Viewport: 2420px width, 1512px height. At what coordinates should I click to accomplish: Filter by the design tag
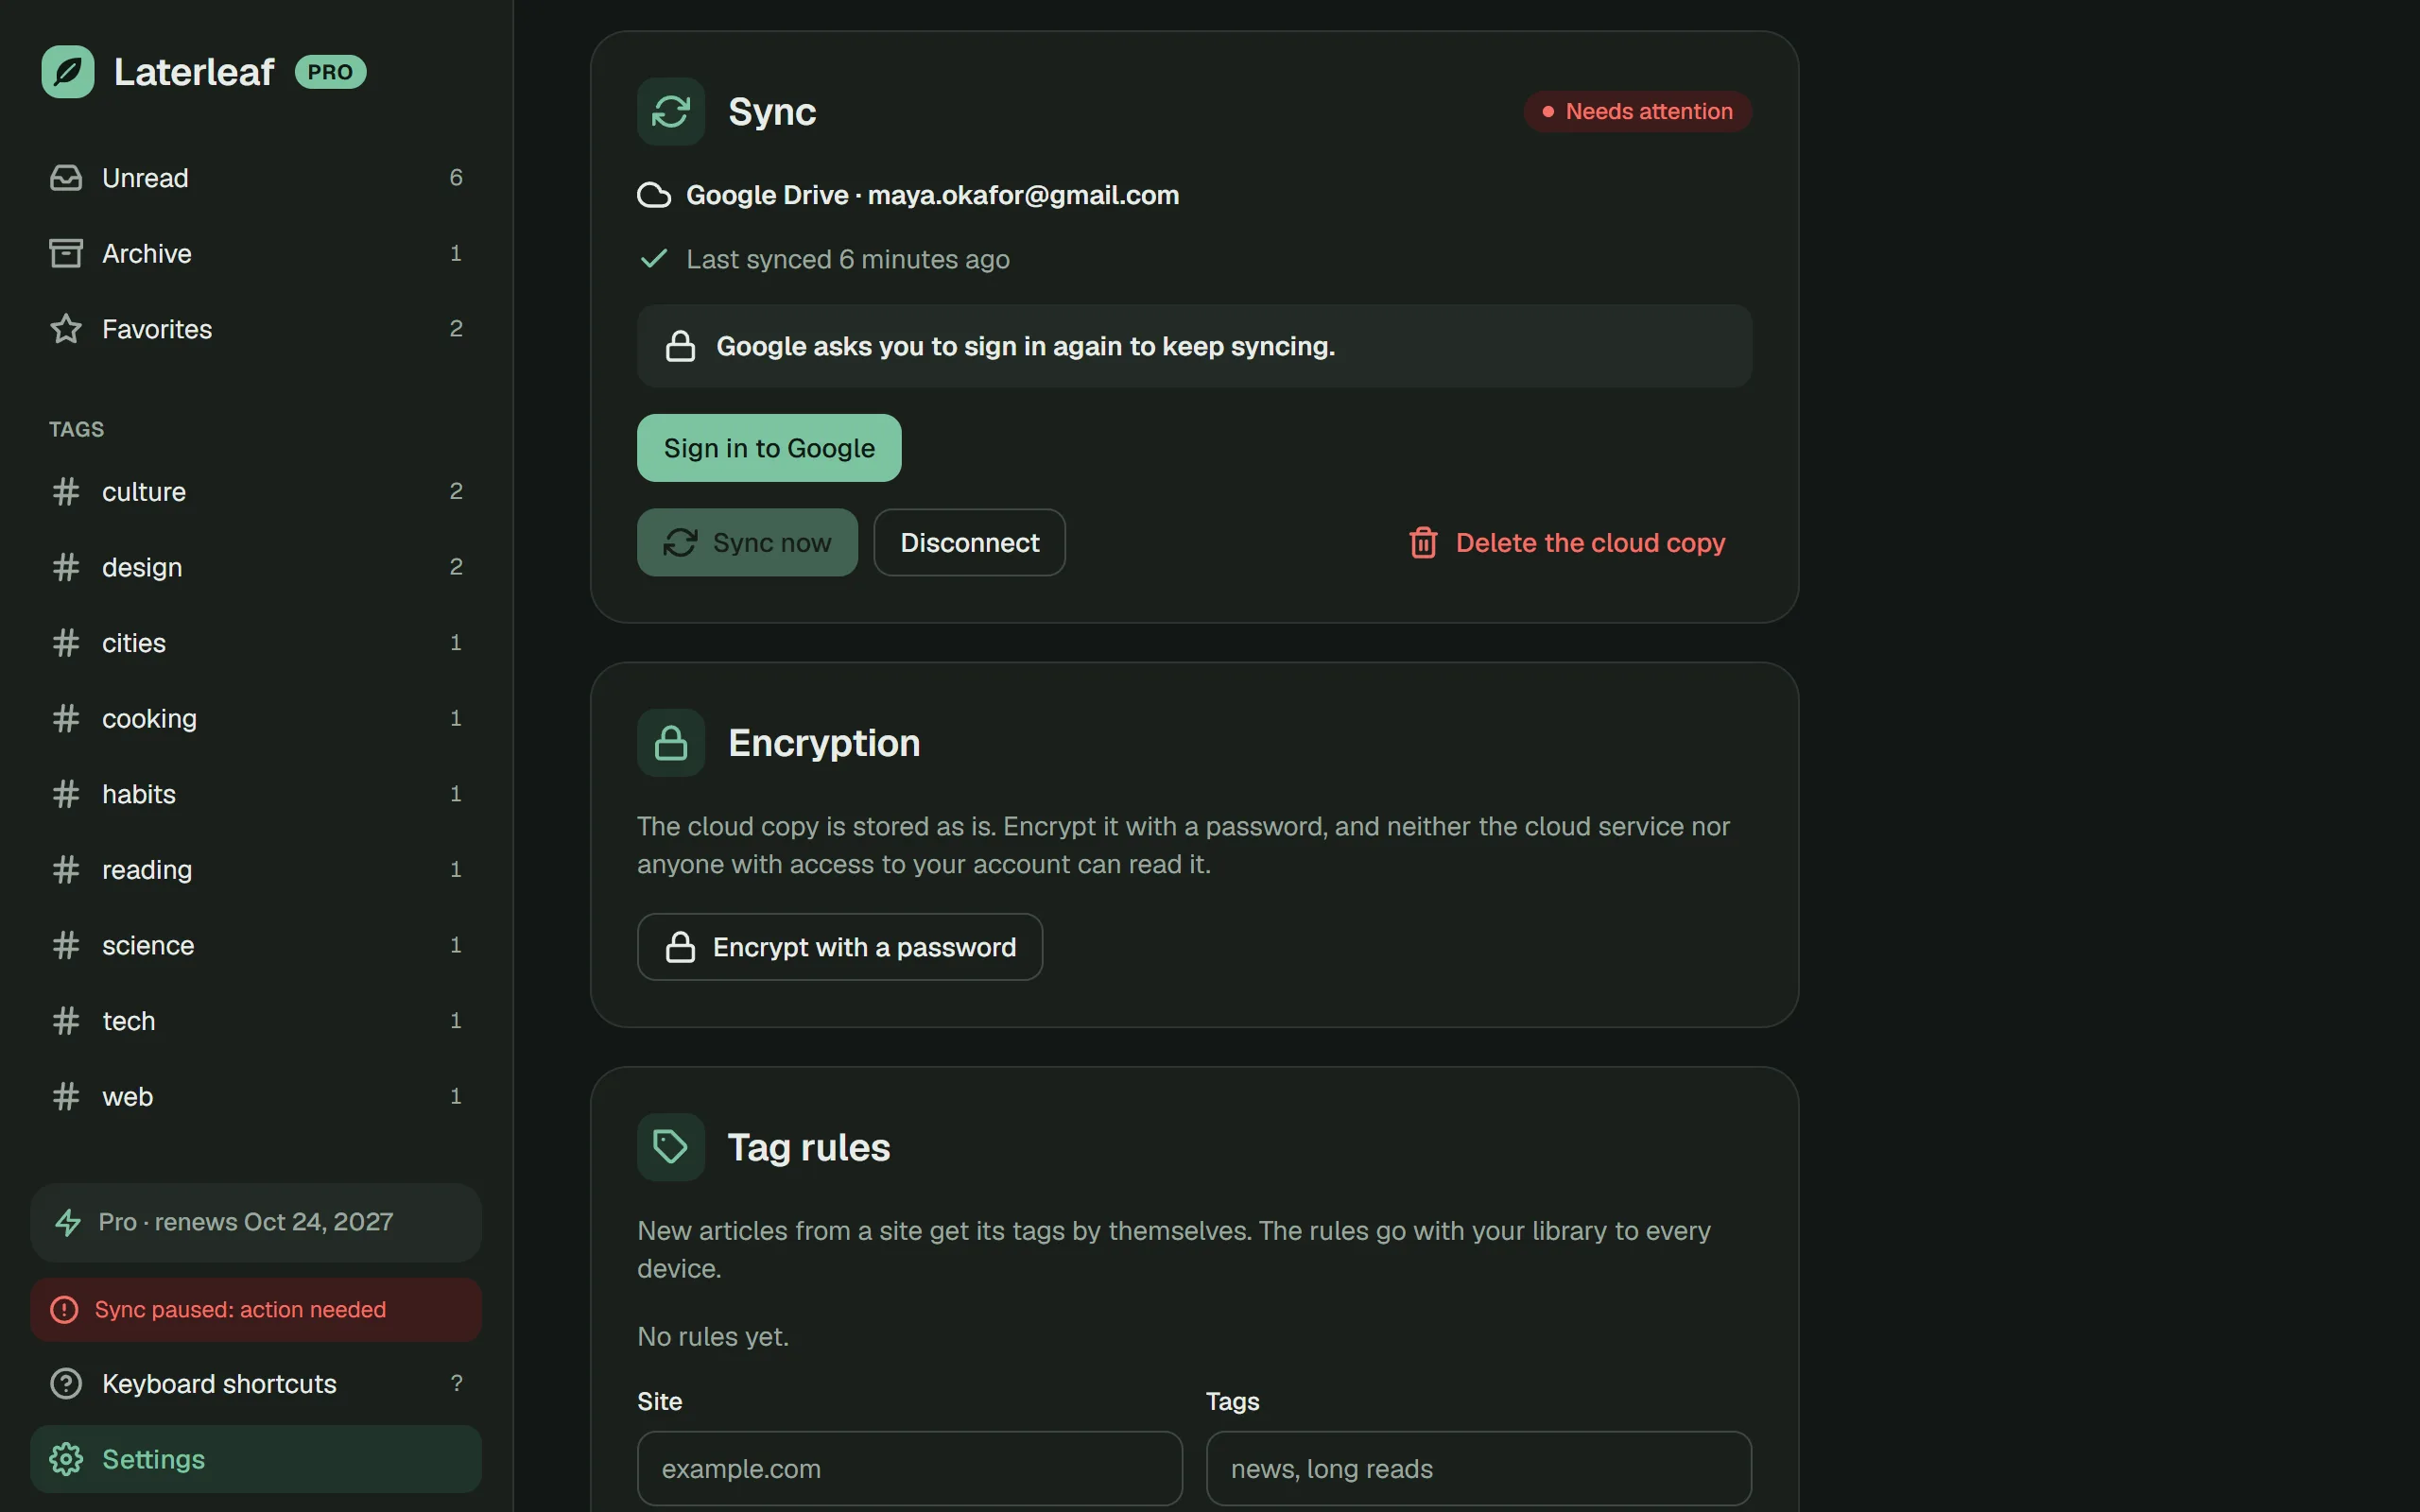(x=256, y=567)
